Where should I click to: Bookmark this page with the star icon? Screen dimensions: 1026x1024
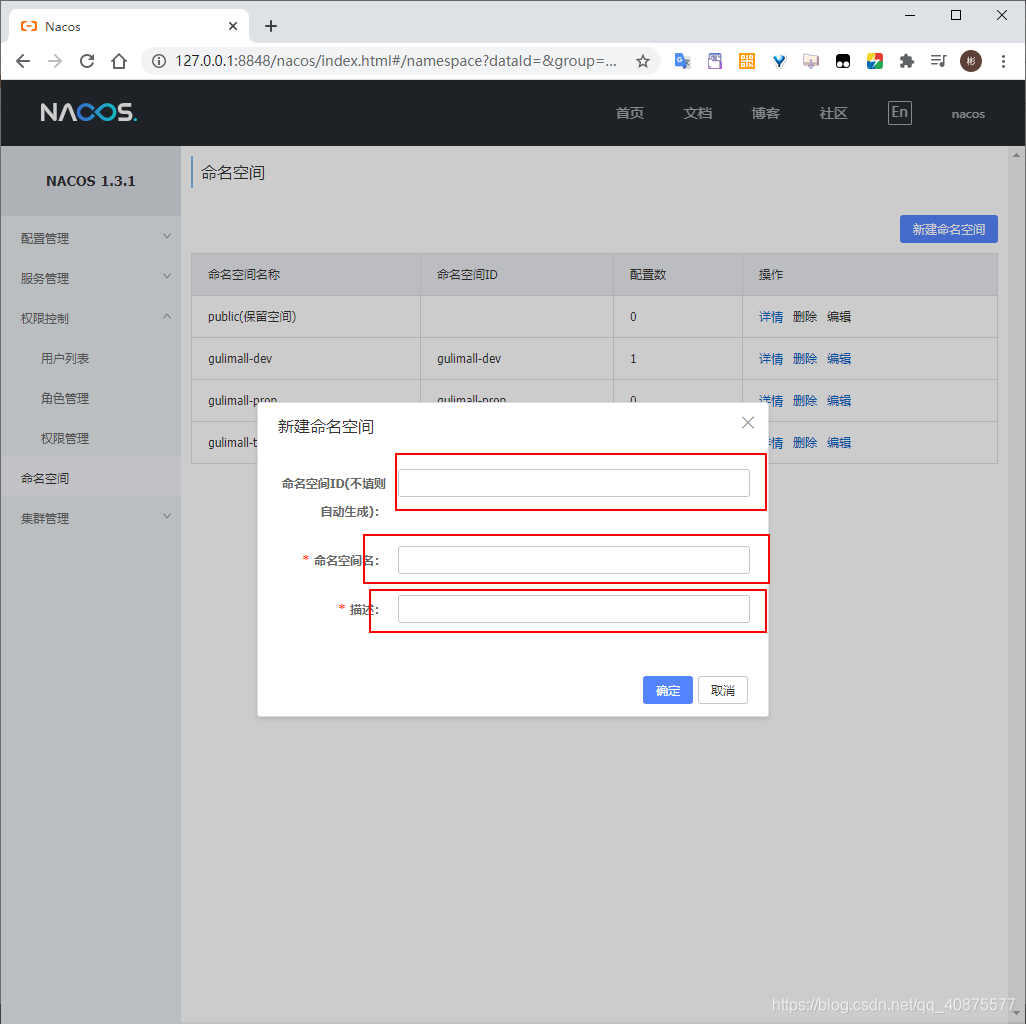[643, 61]
